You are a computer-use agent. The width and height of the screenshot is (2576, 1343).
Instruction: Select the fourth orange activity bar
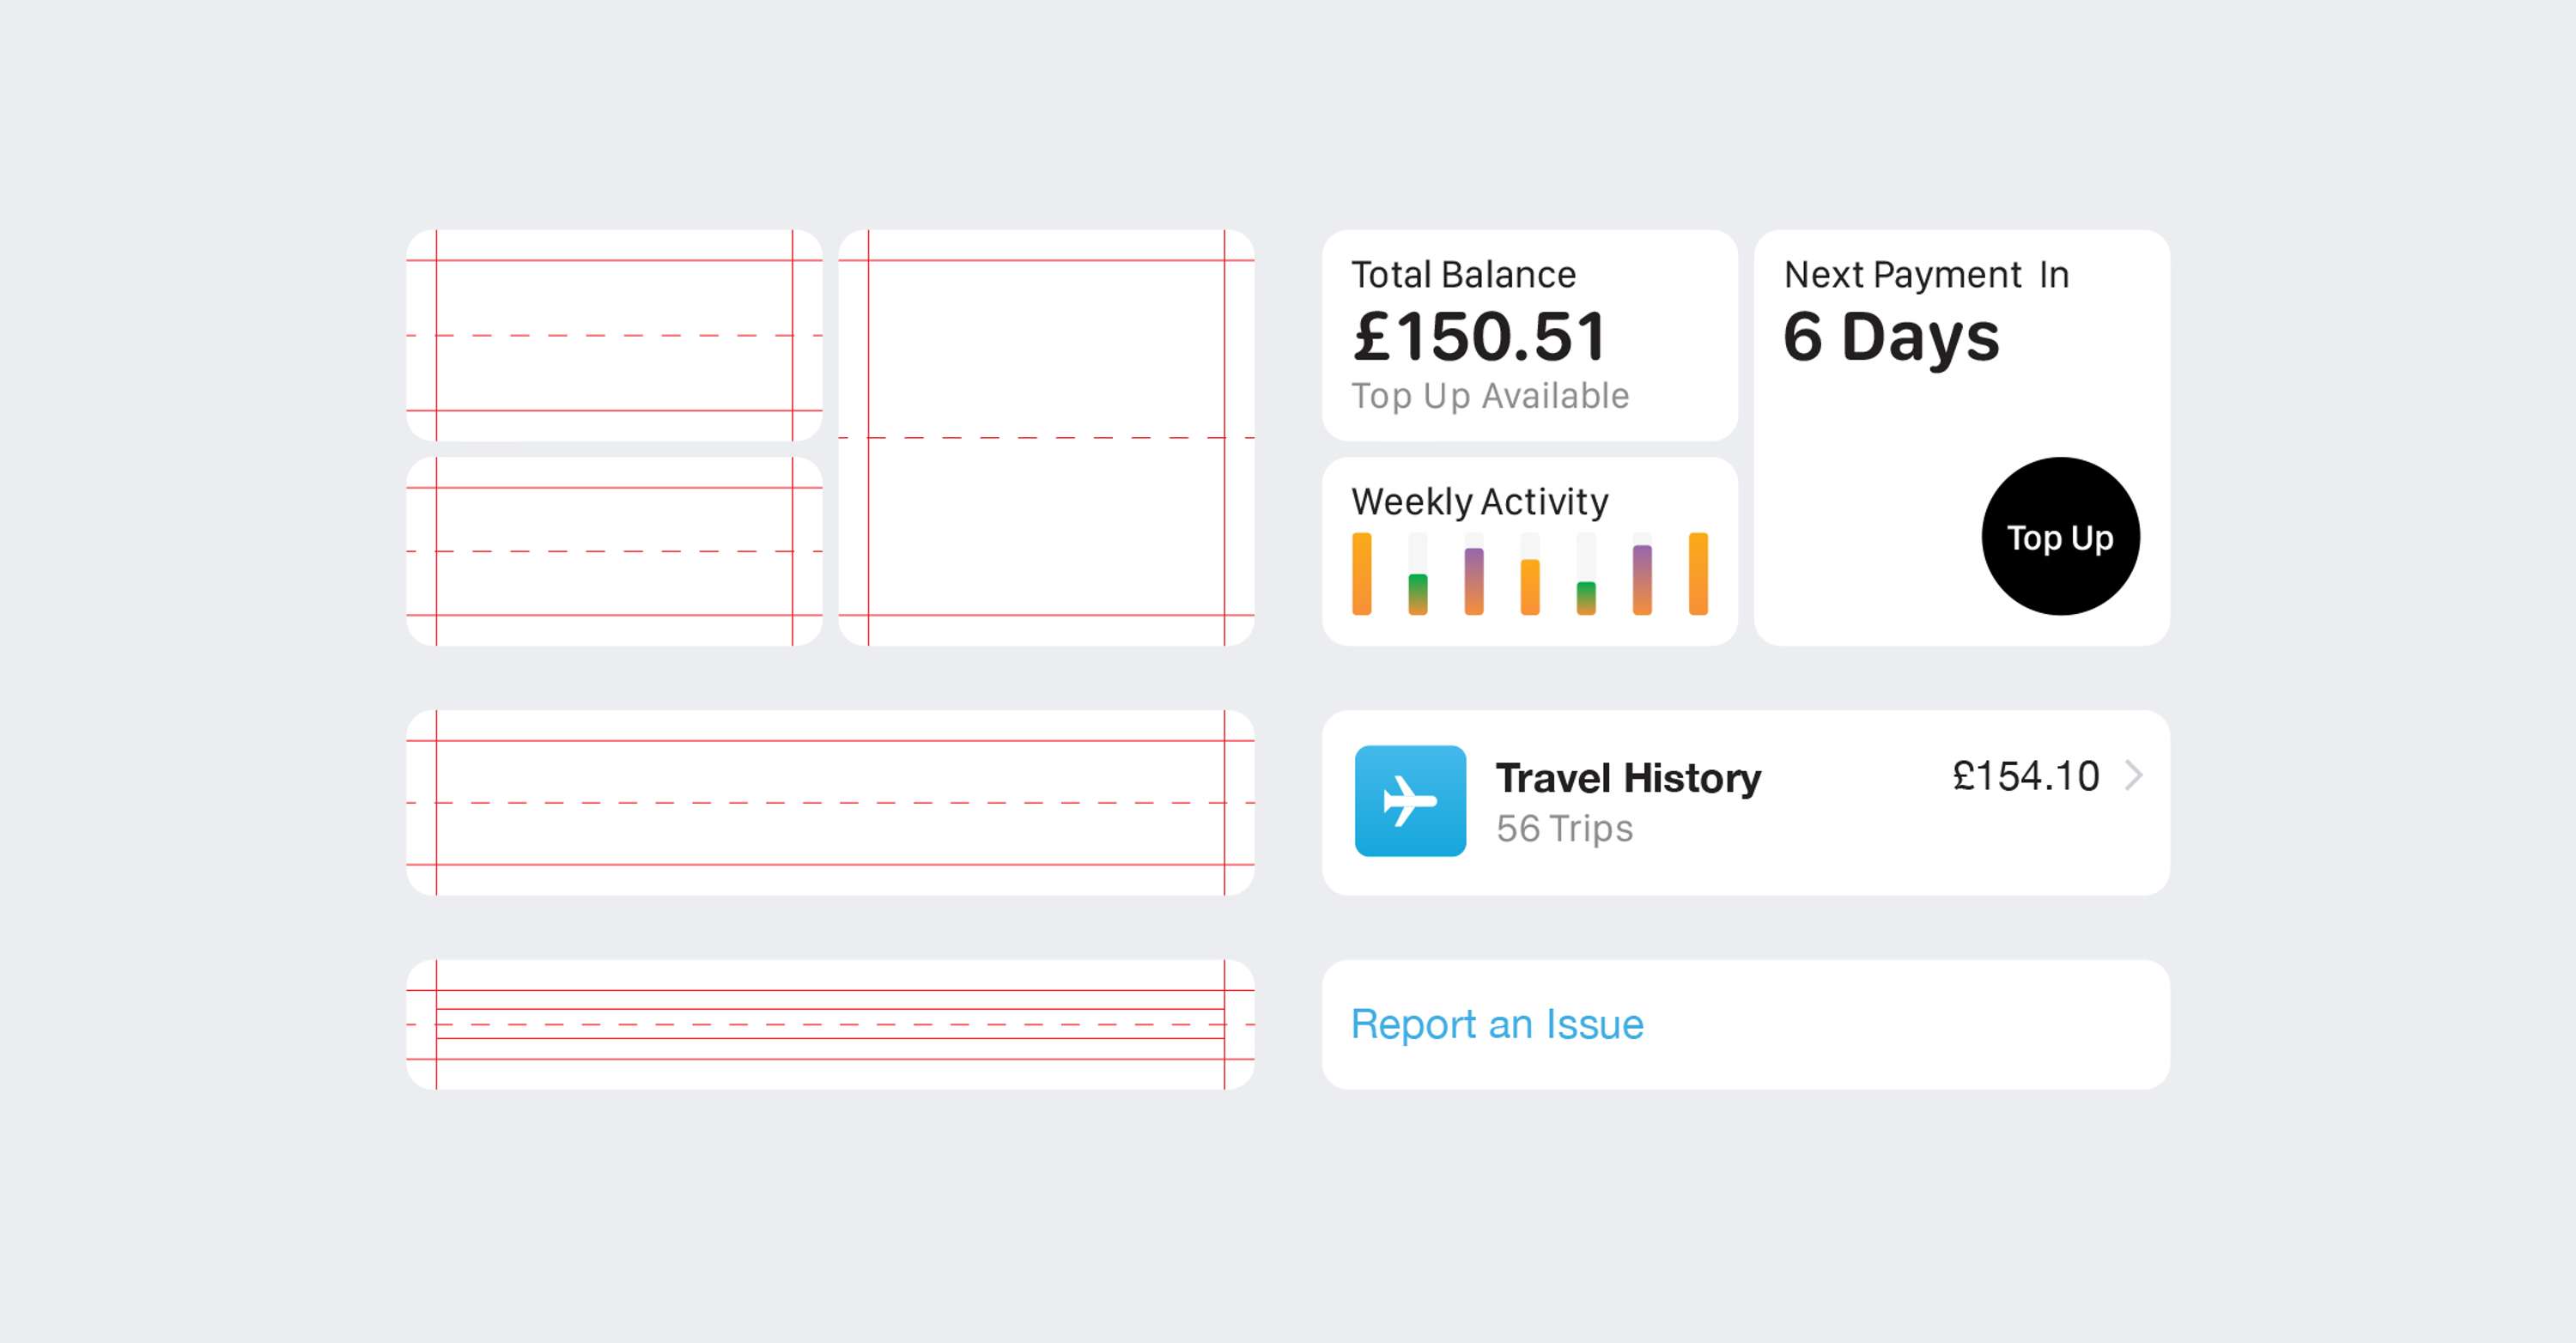(x=1530, y=587)
